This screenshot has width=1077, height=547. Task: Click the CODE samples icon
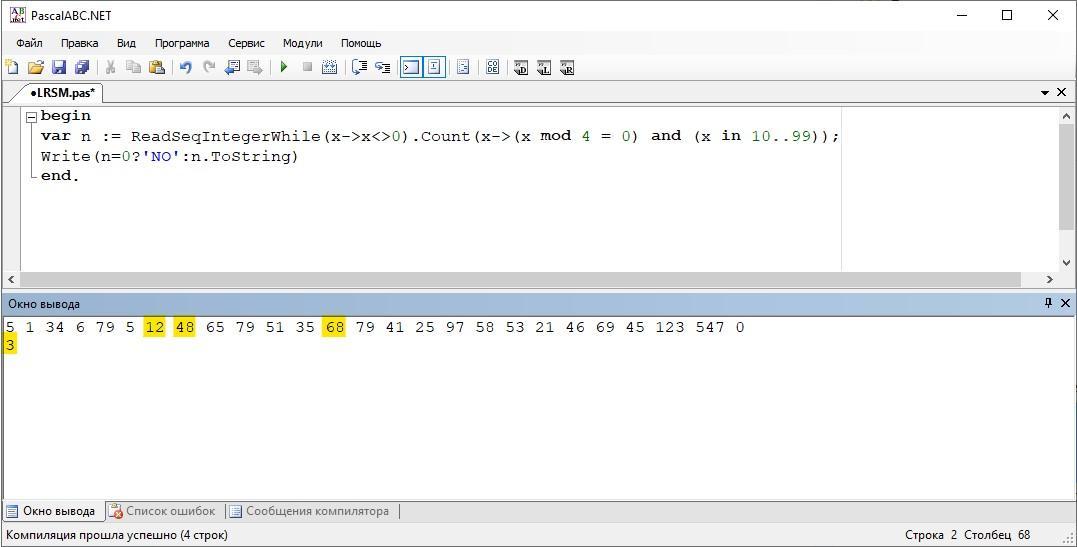point(492,67)
